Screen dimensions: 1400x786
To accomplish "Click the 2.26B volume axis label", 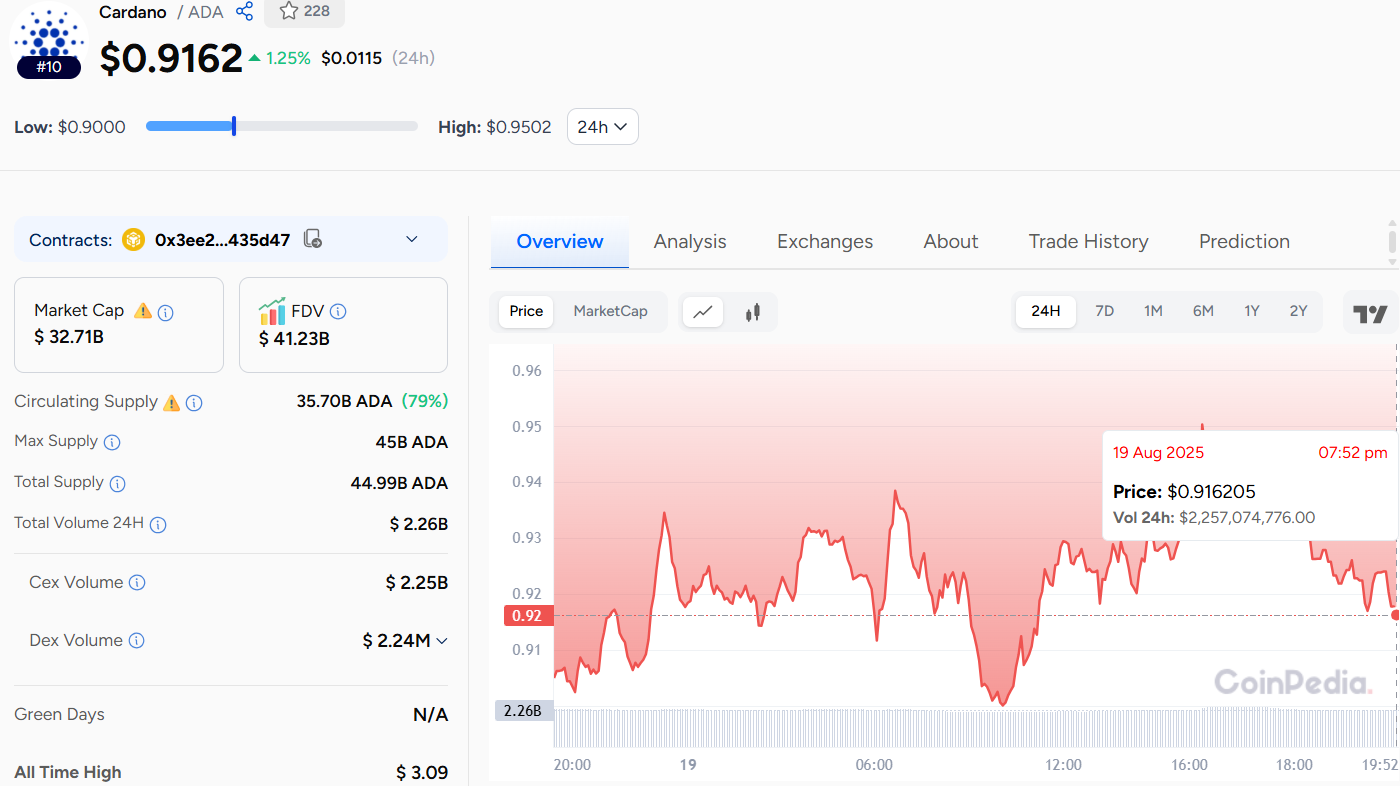I will pos(522,711).
